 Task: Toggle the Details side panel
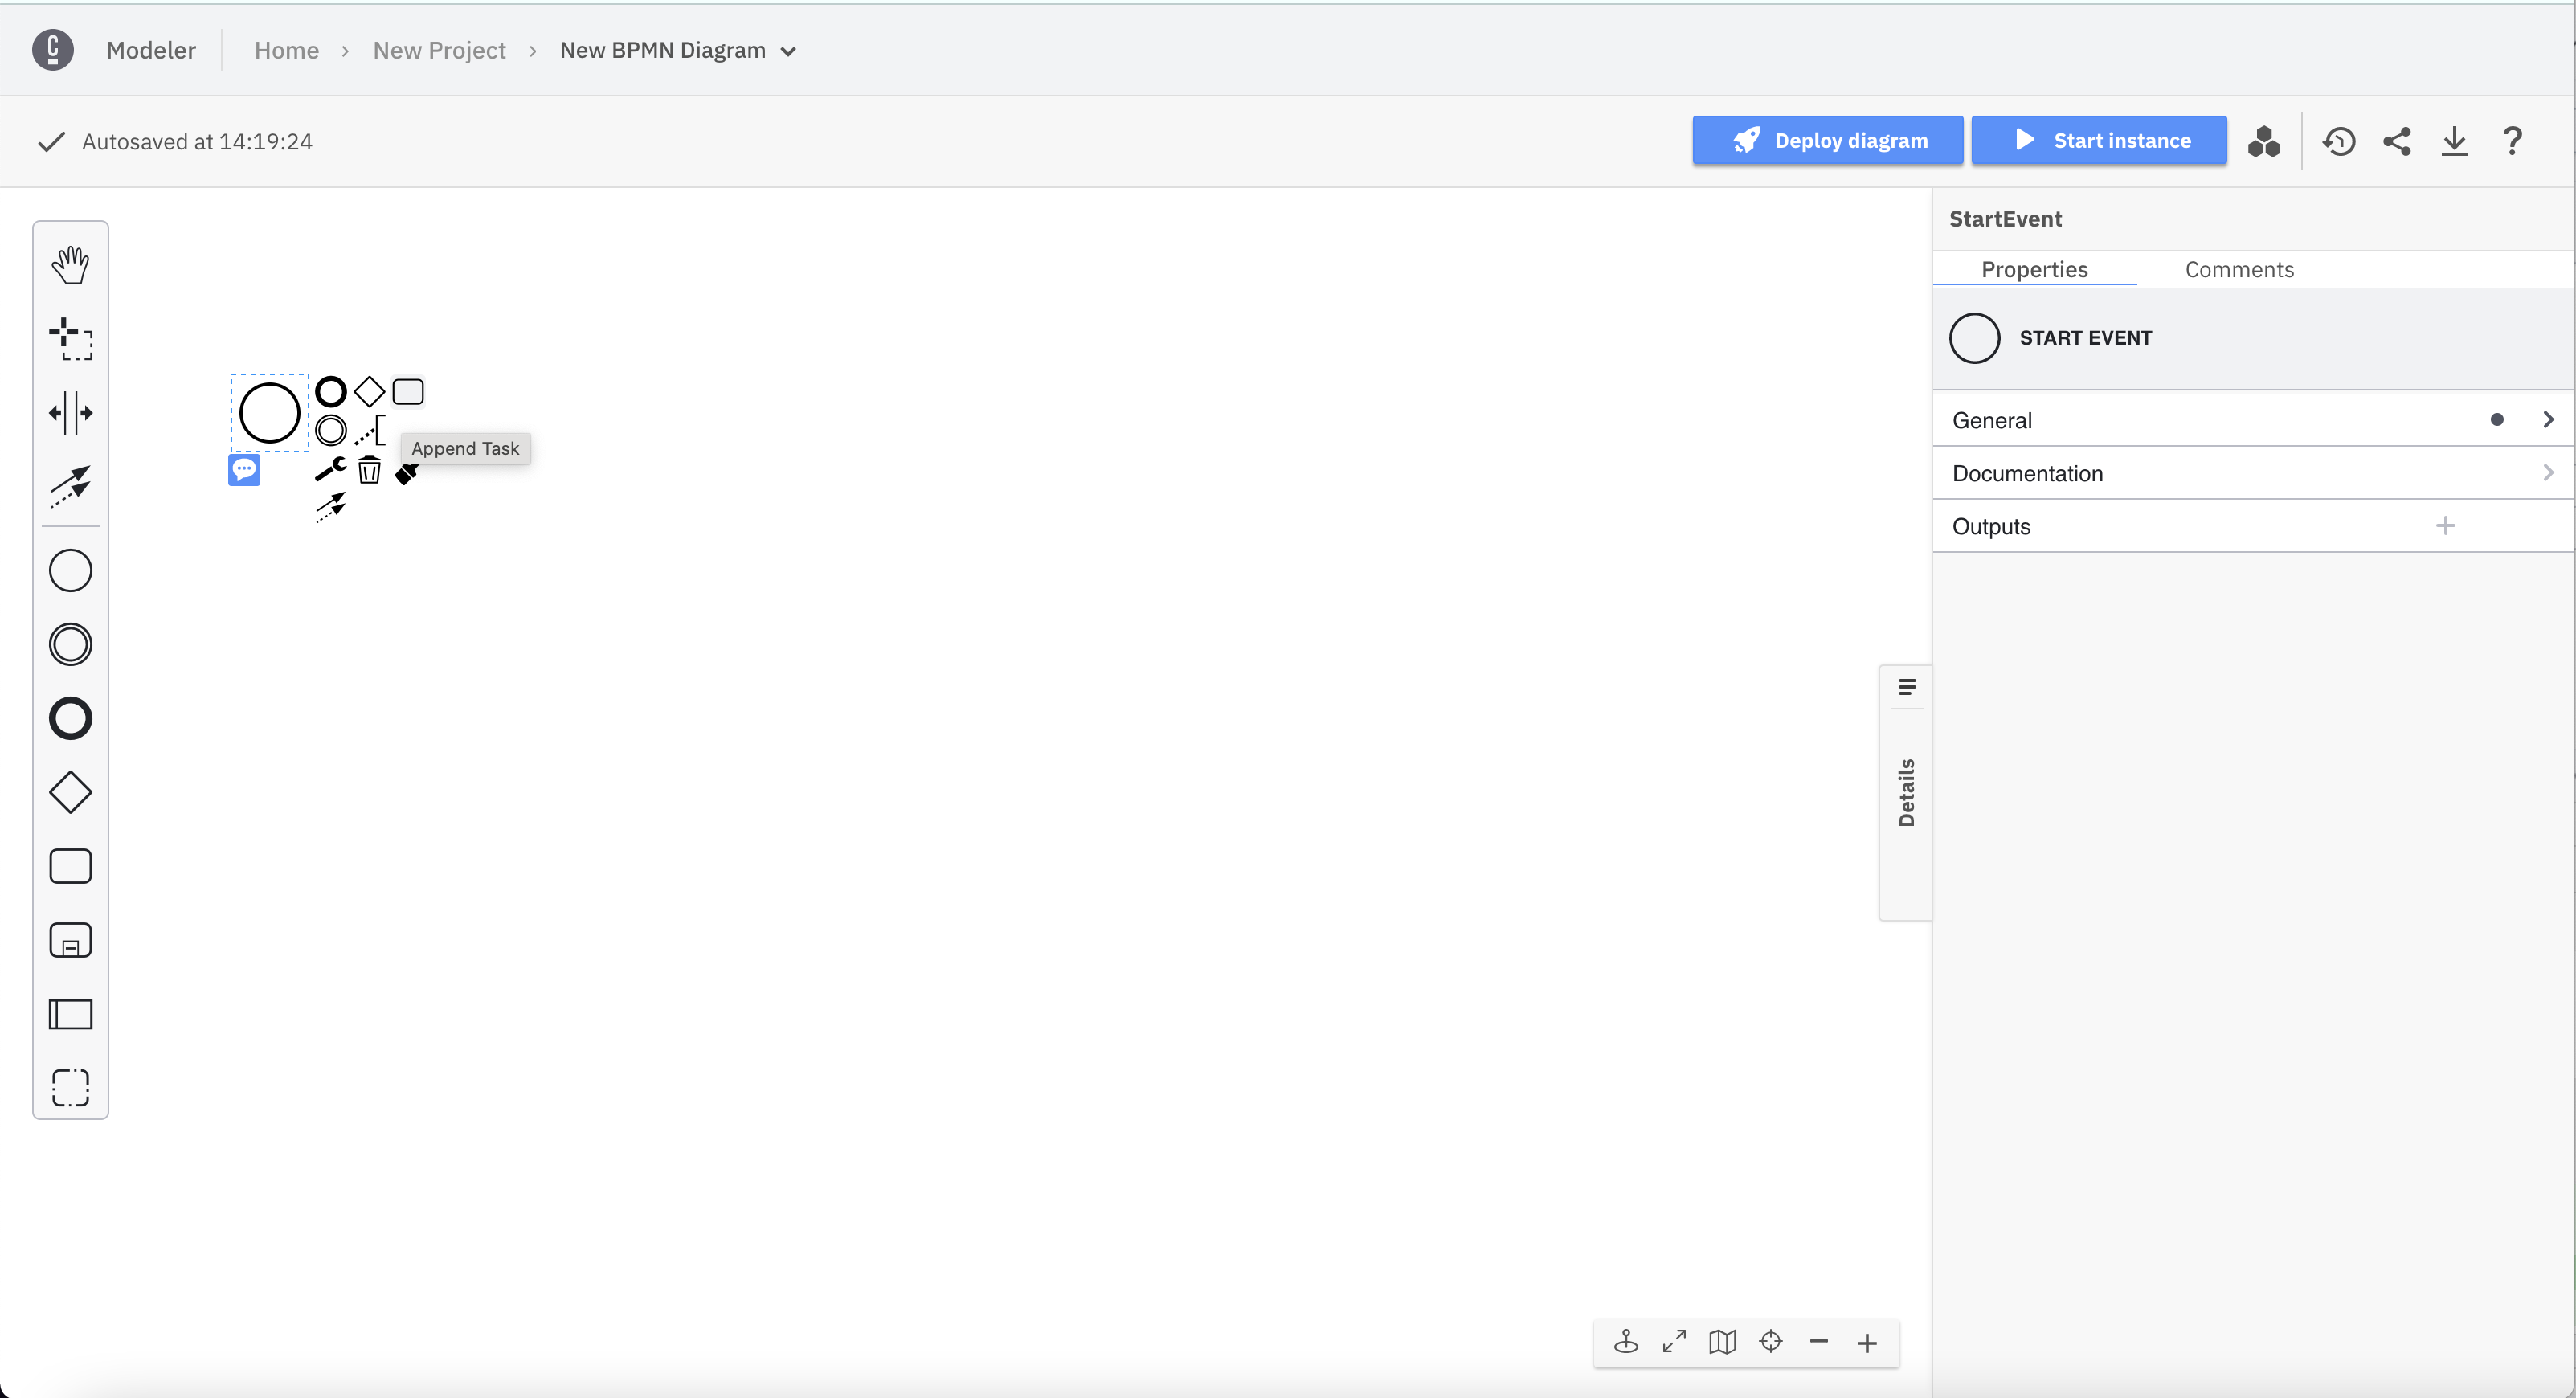tap(1906, 793)
